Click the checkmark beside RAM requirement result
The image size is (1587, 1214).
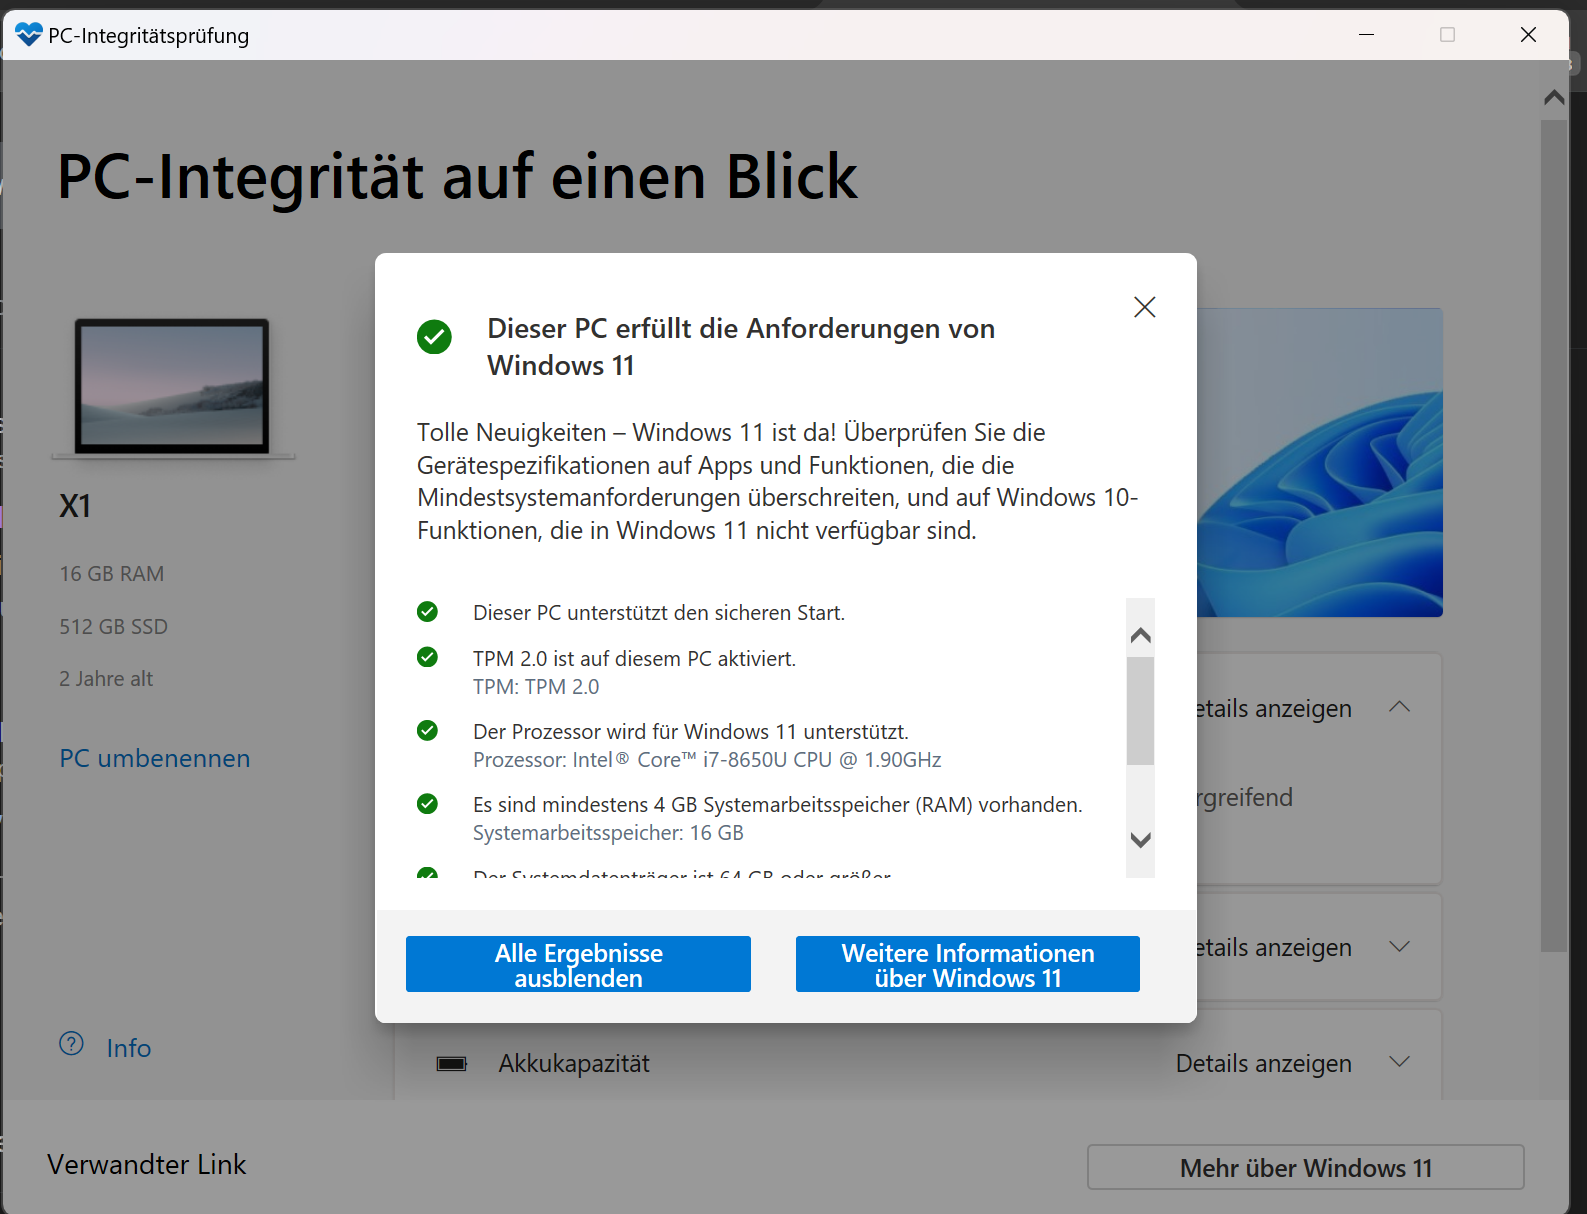click(427, 803)
